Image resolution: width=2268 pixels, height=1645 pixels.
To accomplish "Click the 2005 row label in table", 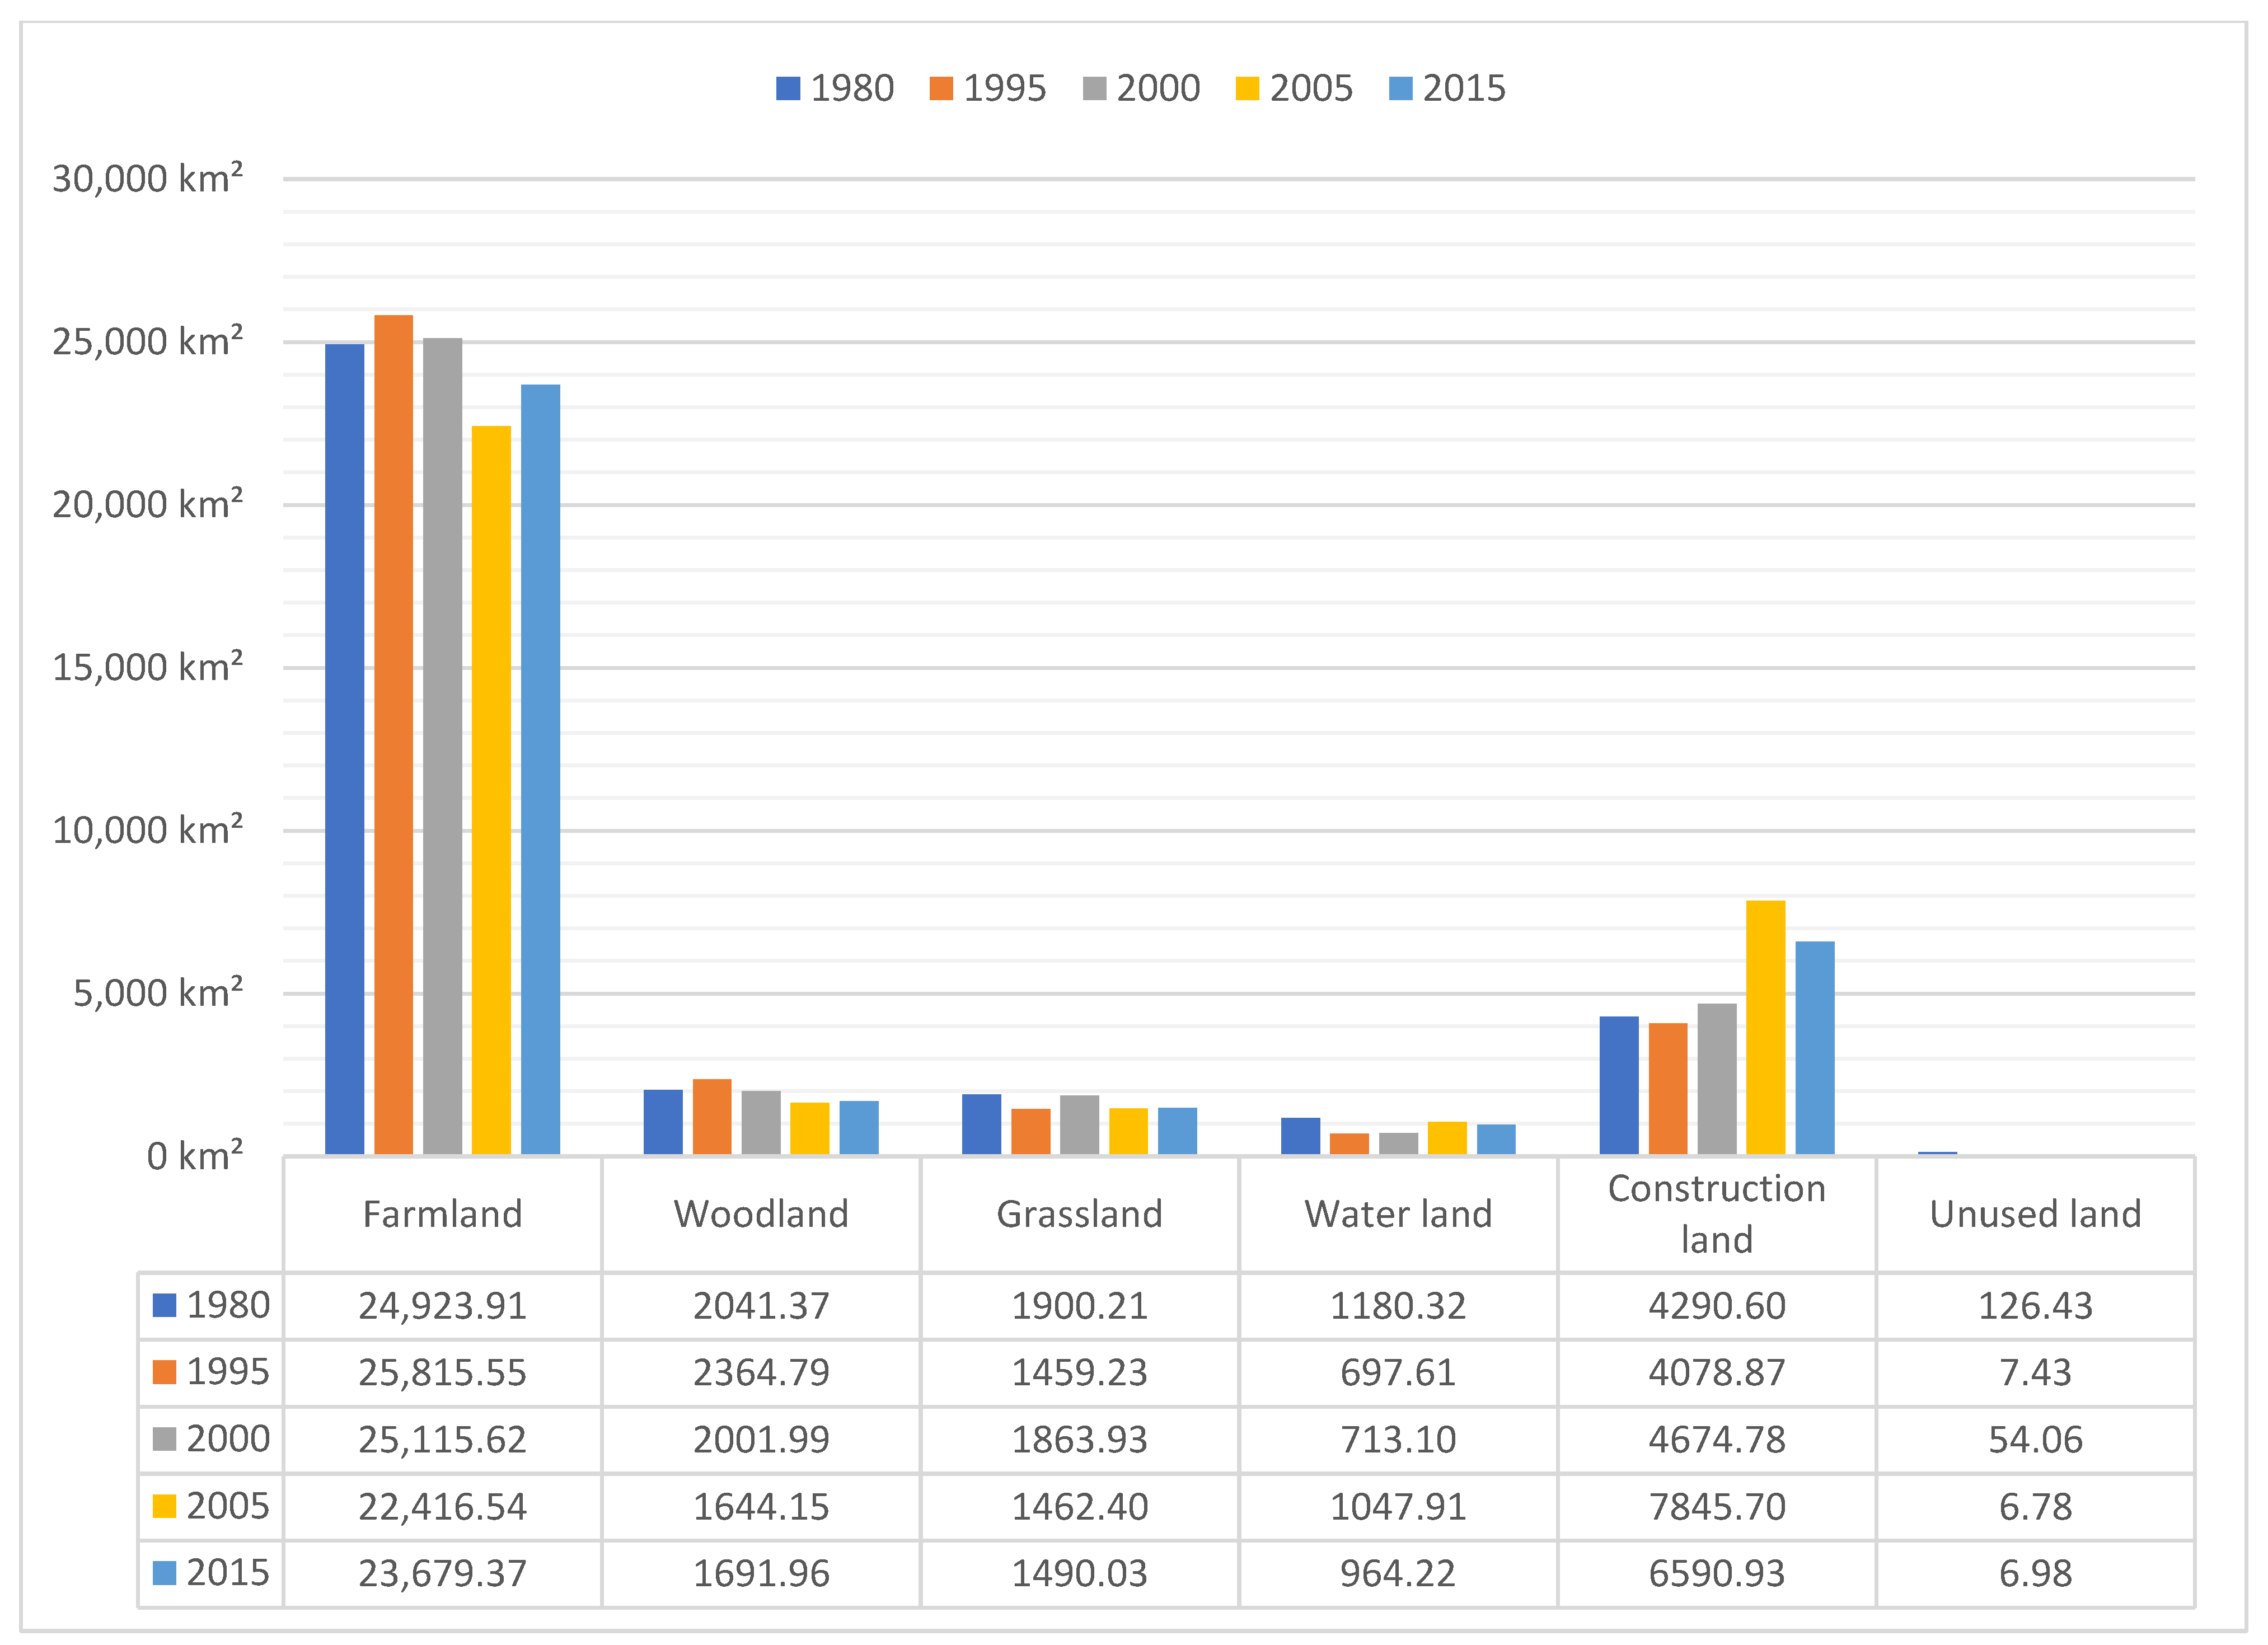I will pyautogui.click(x=228, y=1506).
